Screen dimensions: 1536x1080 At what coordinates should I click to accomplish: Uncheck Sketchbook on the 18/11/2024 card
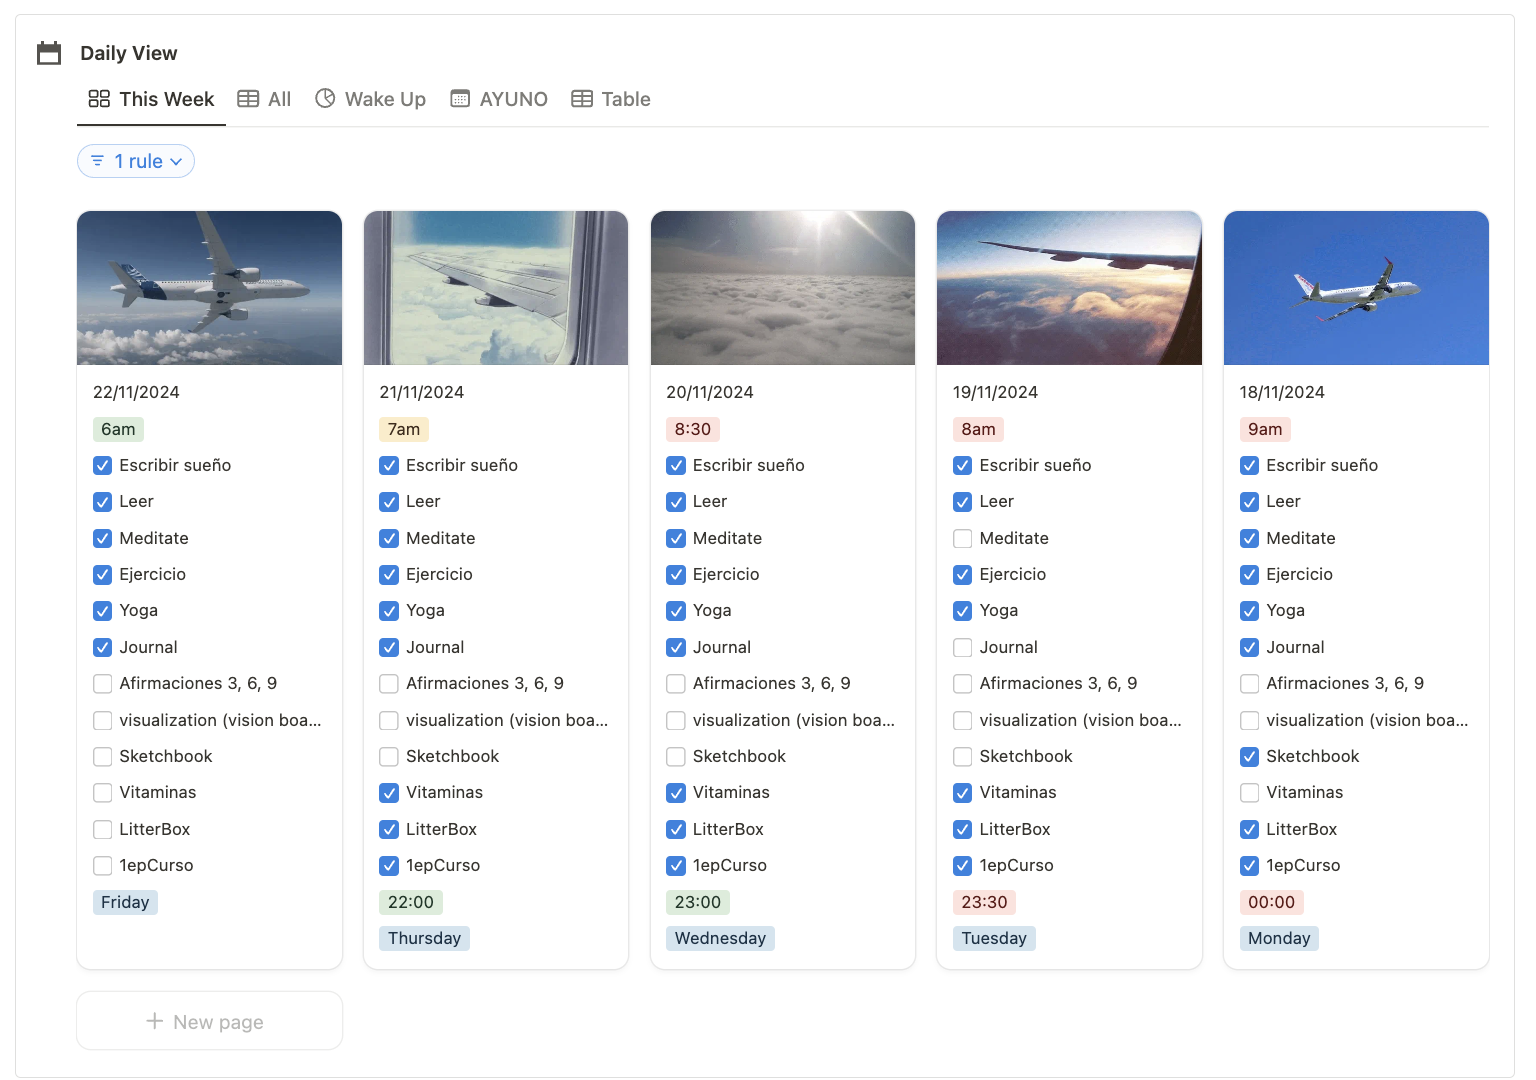(x=1249, y=757)
